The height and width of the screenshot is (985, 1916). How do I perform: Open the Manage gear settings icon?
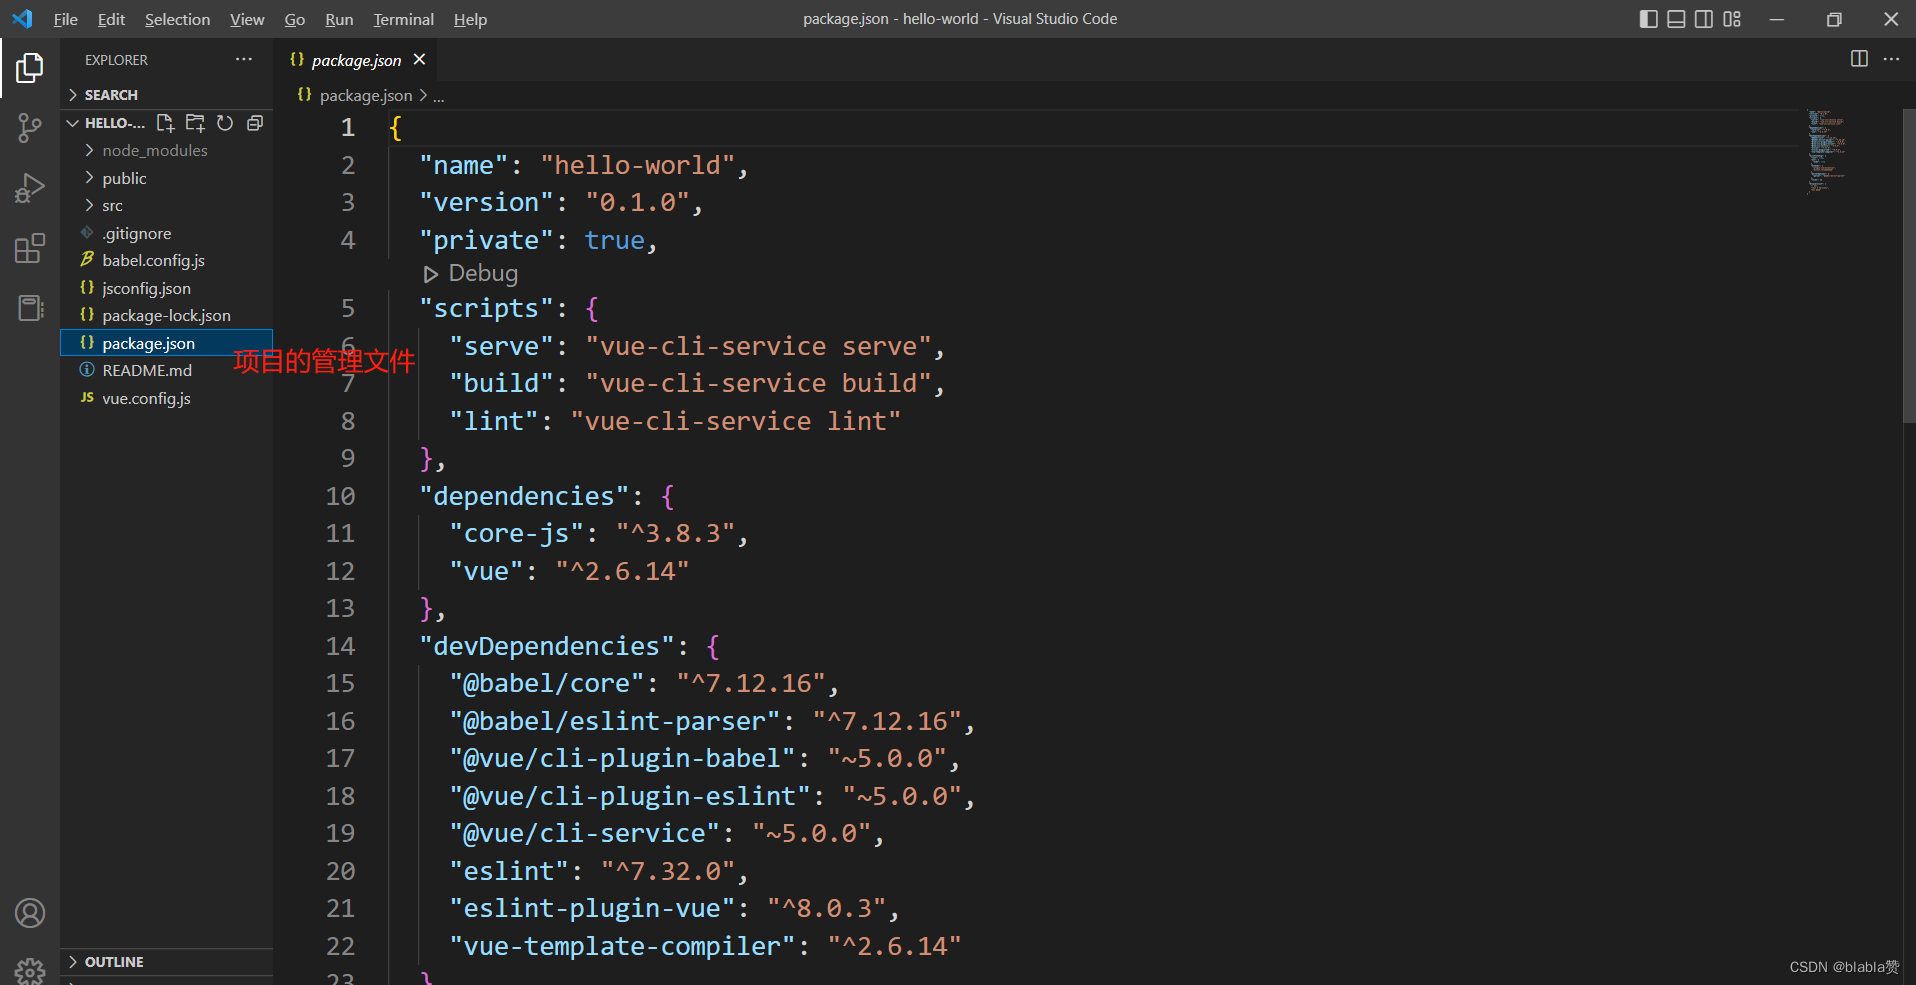coord(30,970)
